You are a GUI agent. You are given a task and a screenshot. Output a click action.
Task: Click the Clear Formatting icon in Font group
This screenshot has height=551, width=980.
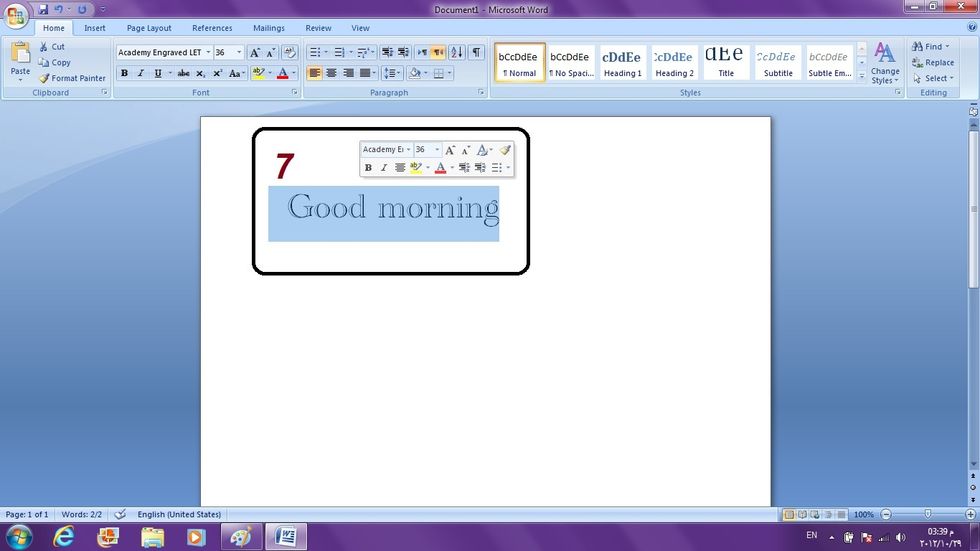(x=290, y=52)
